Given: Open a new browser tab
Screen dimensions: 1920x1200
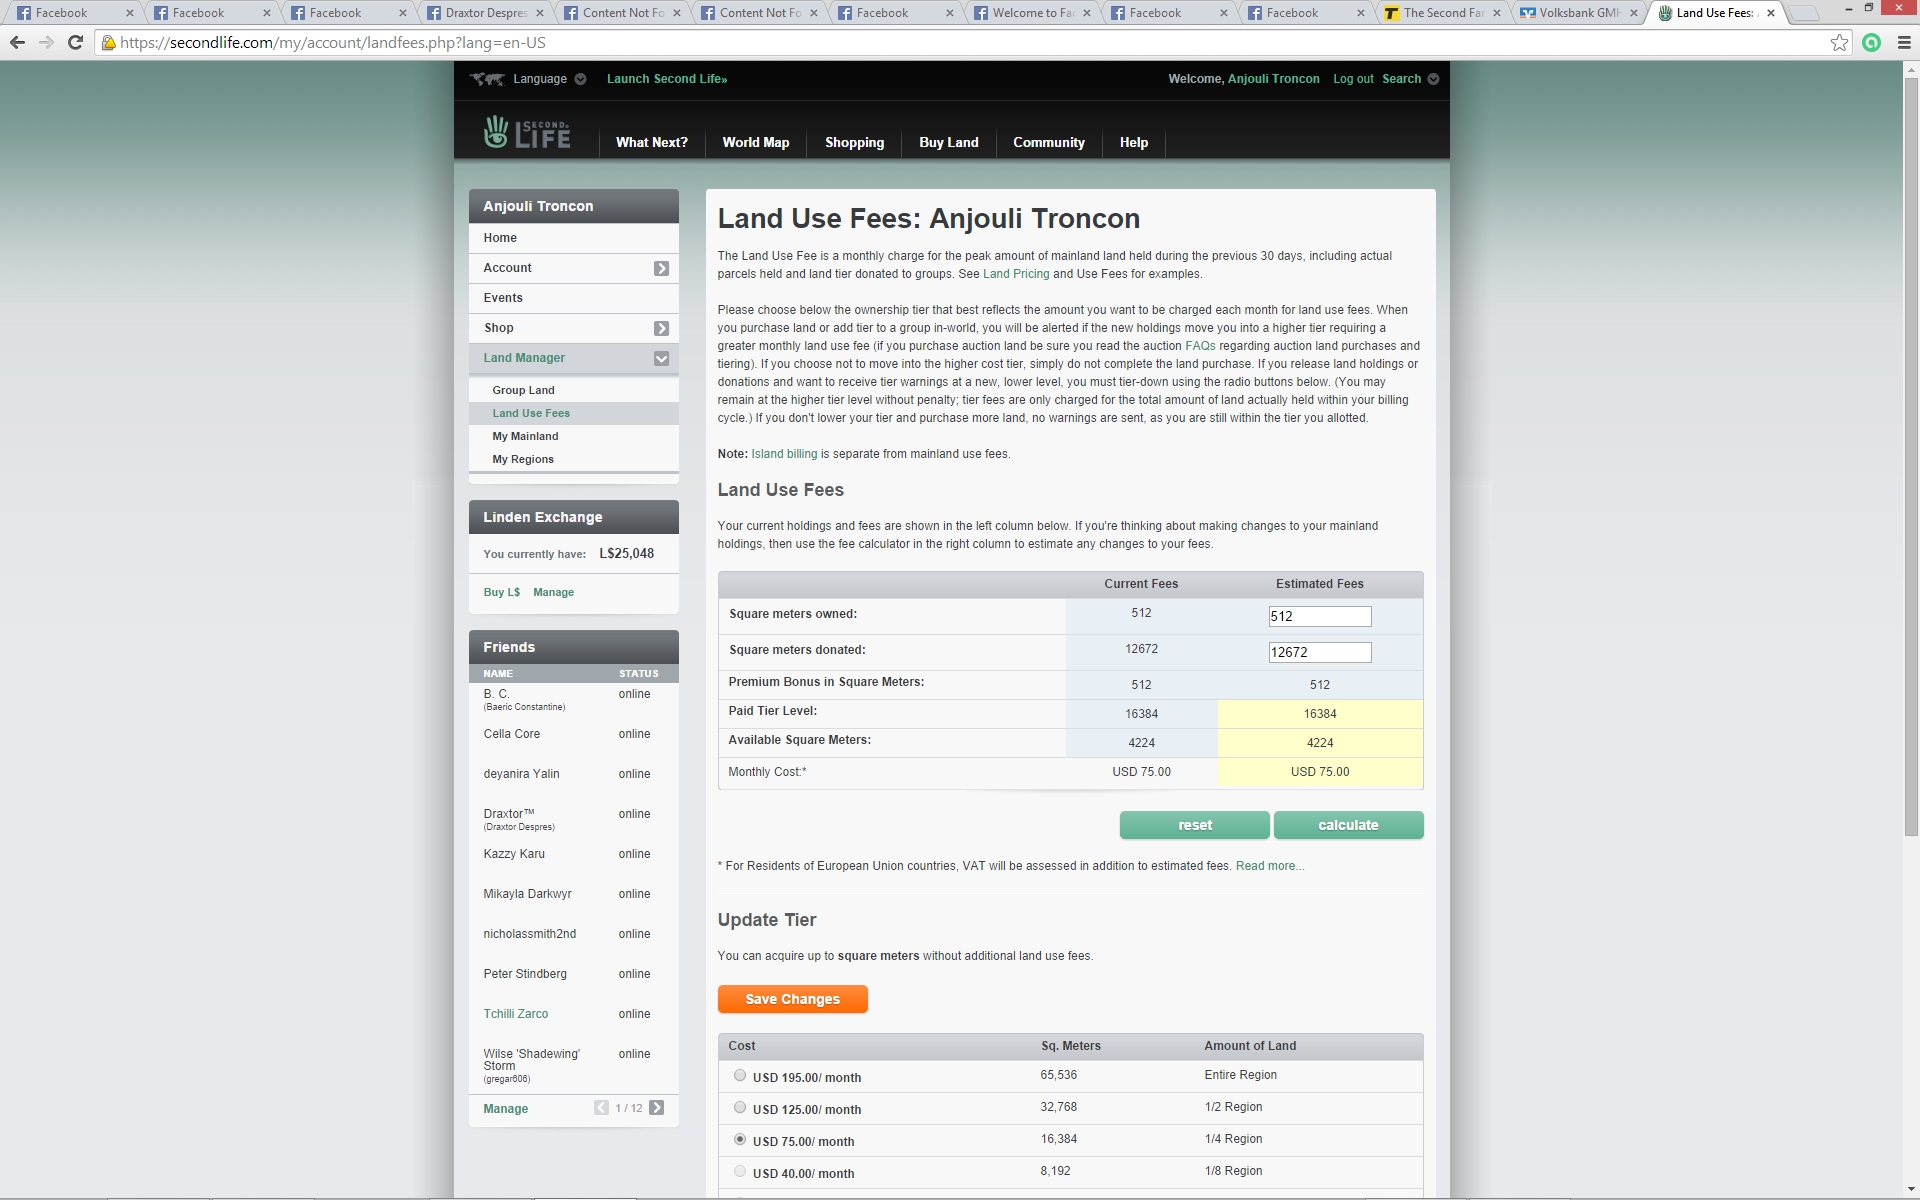Looking at the screenshot, I should tap(1803, 13).
